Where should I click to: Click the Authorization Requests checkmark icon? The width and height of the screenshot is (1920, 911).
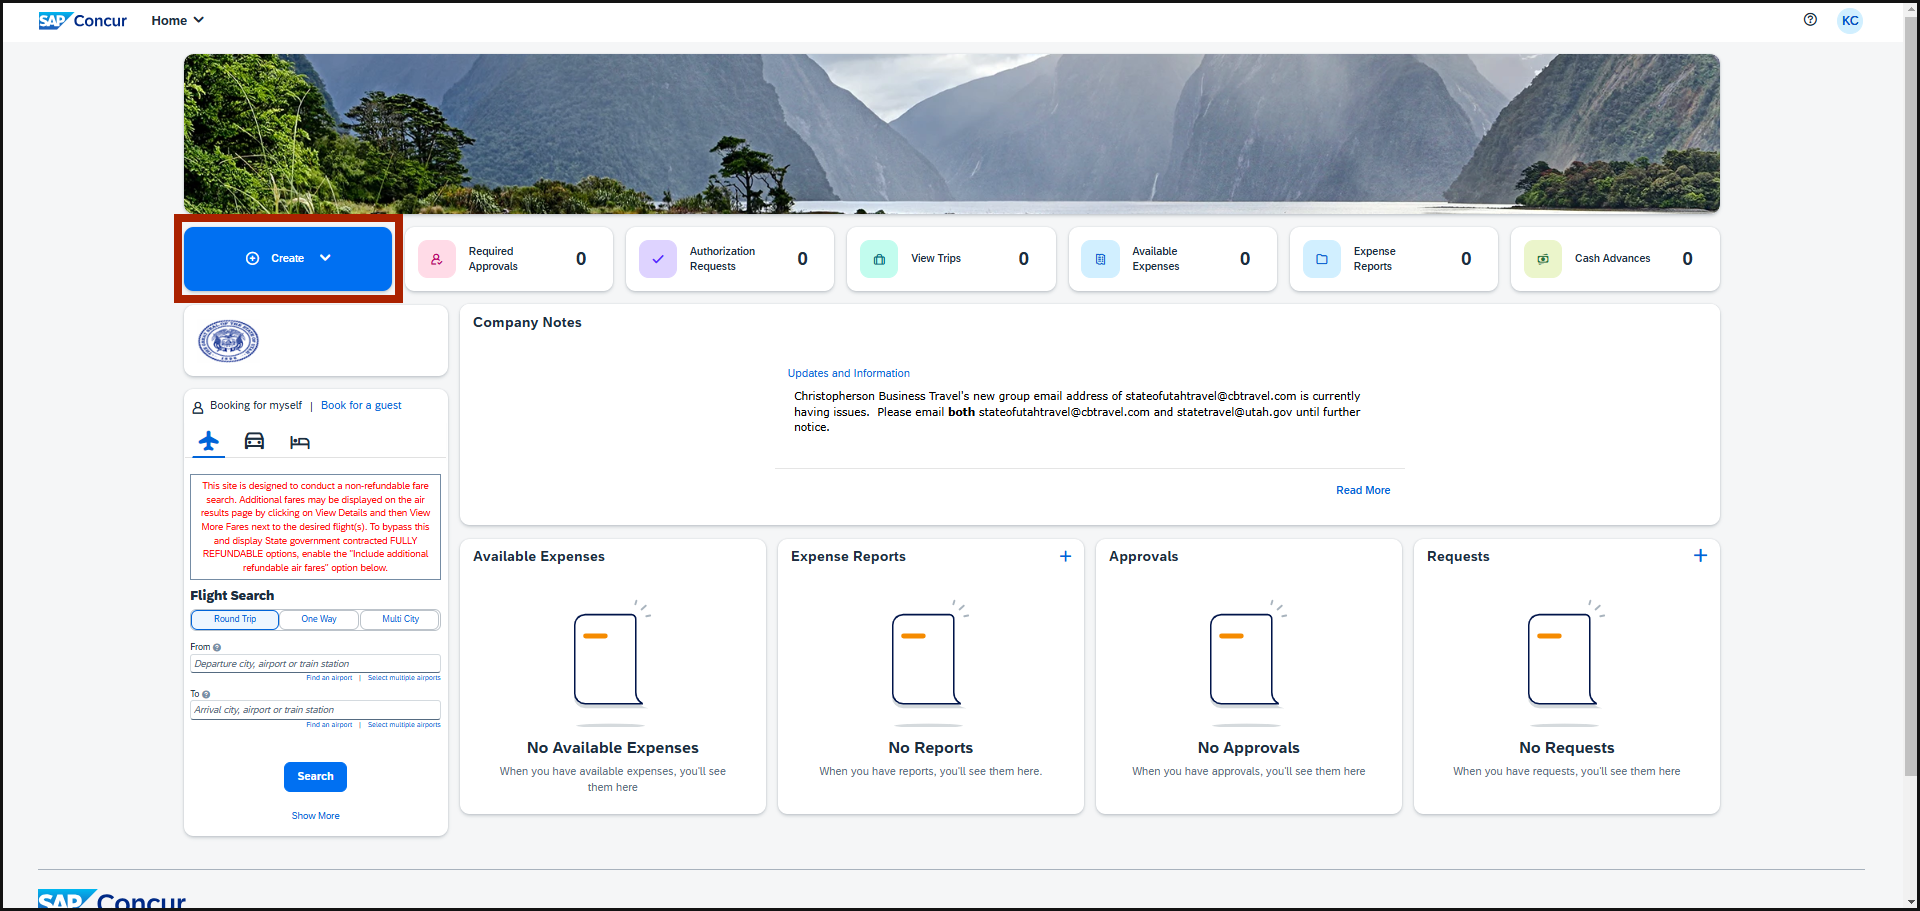click(658, 259)
